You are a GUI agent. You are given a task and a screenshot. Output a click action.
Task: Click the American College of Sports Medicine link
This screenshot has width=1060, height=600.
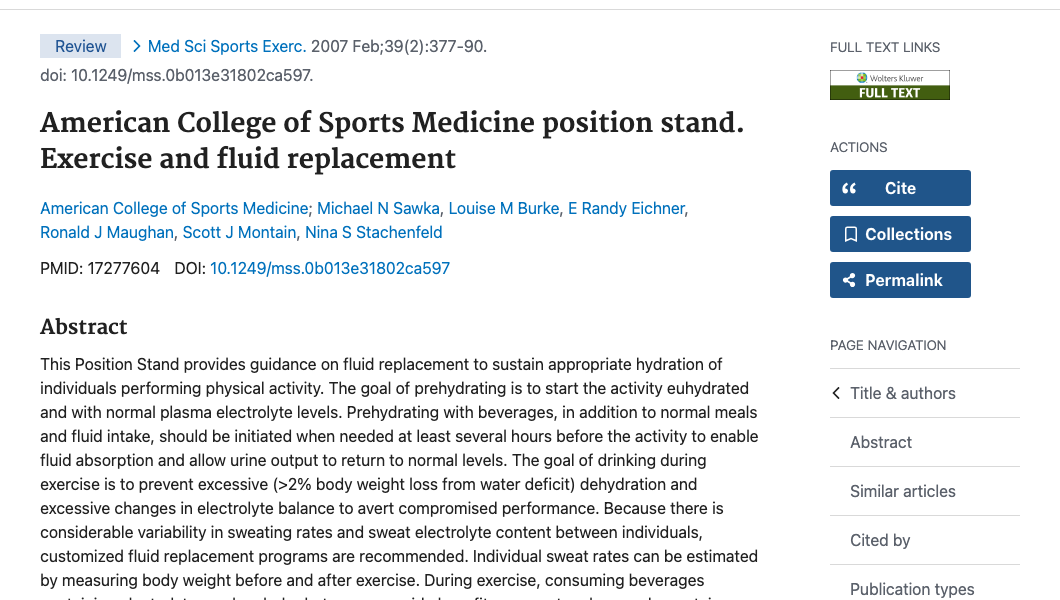(x=174, y=208)
